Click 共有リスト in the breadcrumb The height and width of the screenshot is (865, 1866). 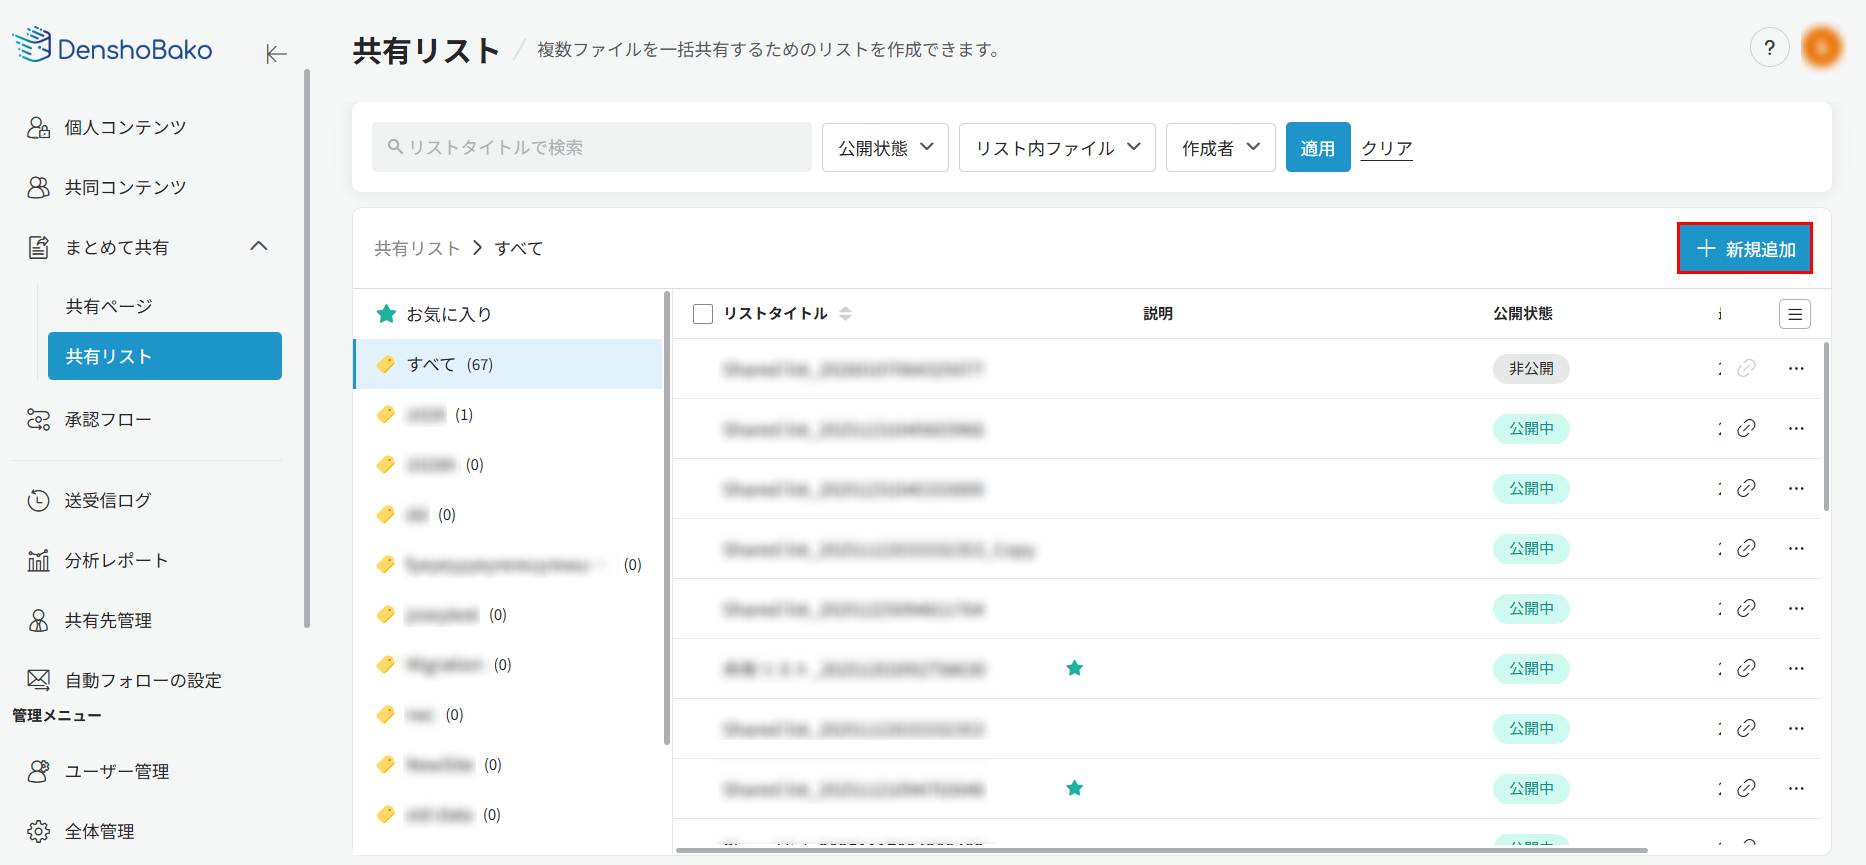(417, 248)
